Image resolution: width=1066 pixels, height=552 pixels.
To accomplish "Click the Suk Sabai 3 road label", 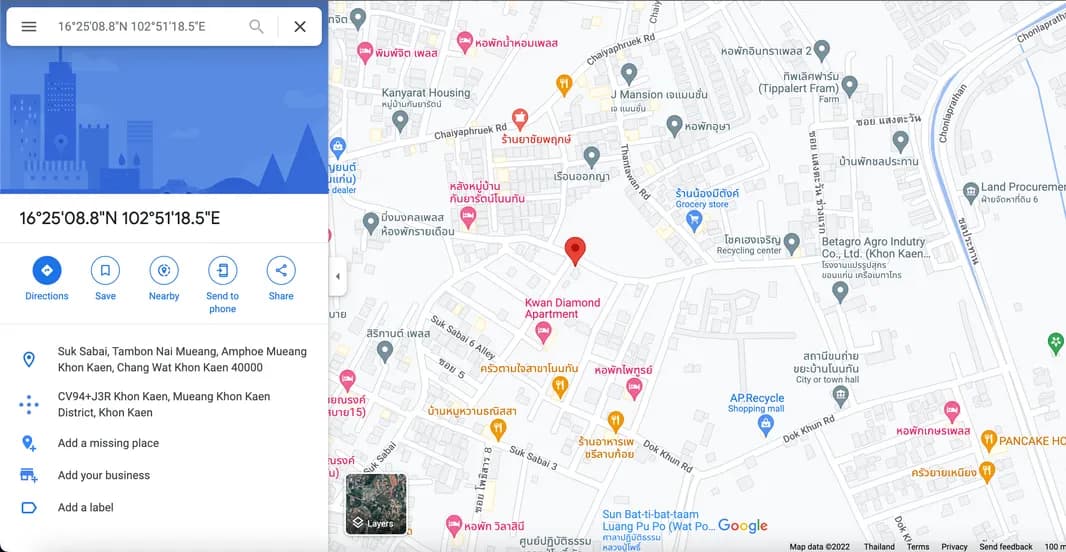I will (x=534, y=460).
